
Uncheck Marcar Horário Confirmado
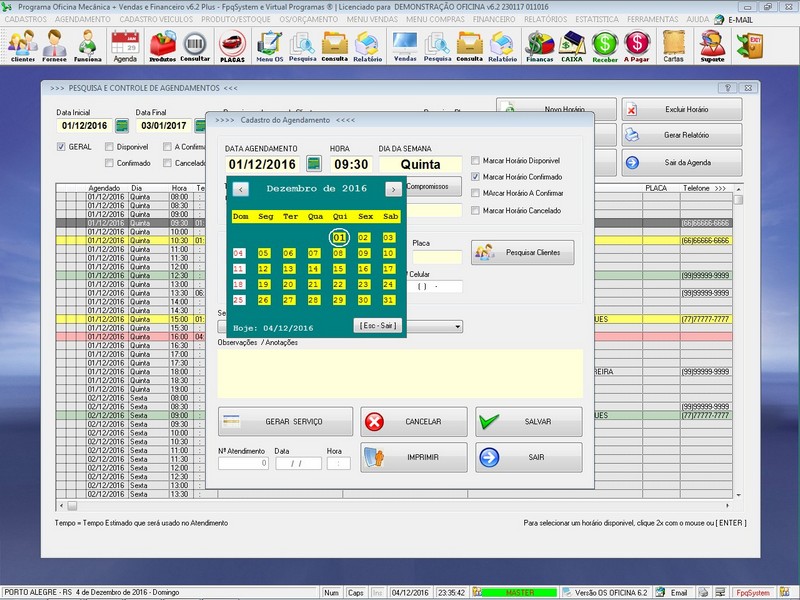(475, 177)
